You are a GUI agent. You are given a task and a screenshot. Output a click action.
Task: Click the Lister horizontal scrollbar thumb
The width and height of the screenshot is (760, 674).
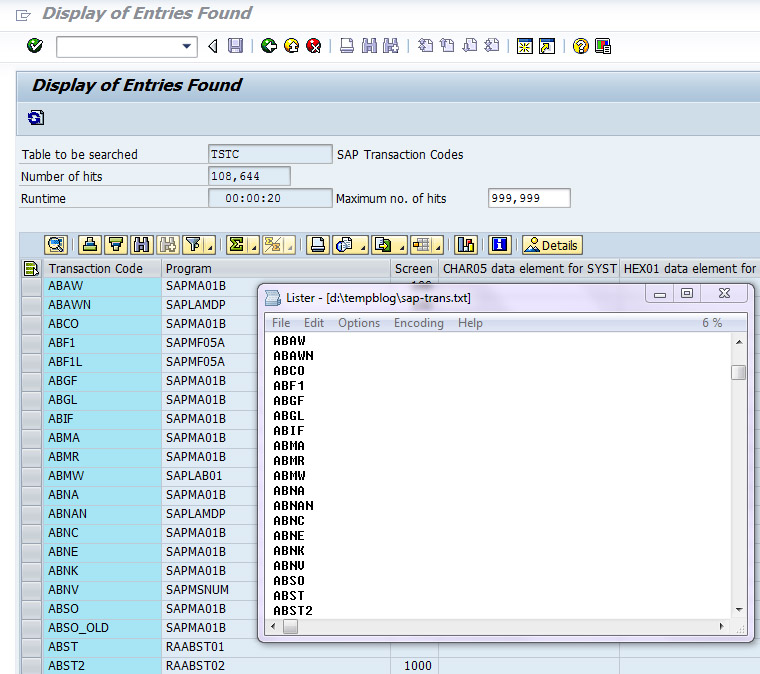click(x=291, y=627)
